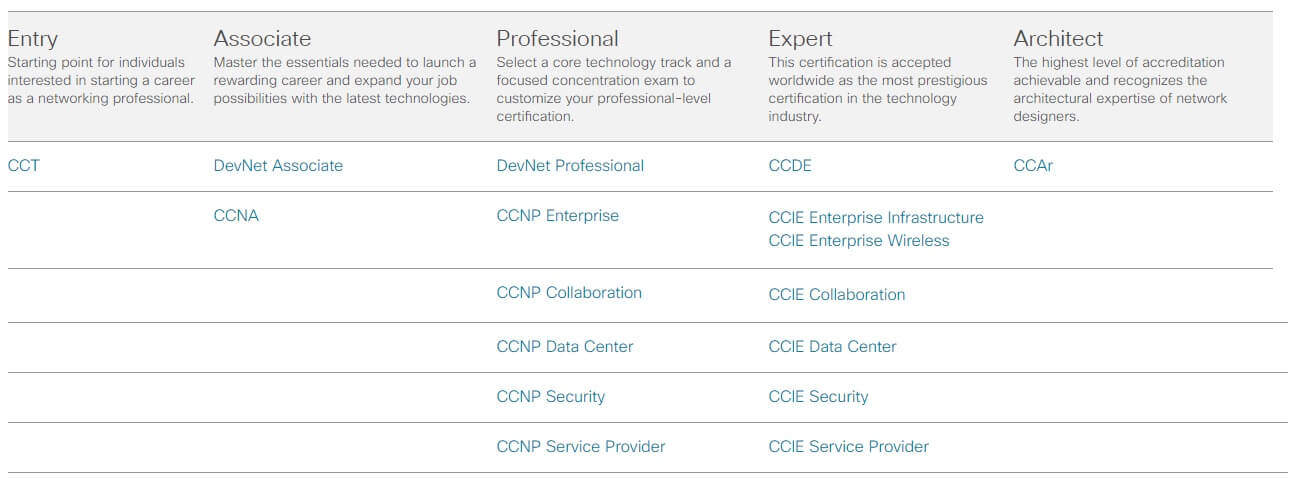The image size is (1295, 480).
Task: Click the Professional column heading
Action: (x=557, y=39)
